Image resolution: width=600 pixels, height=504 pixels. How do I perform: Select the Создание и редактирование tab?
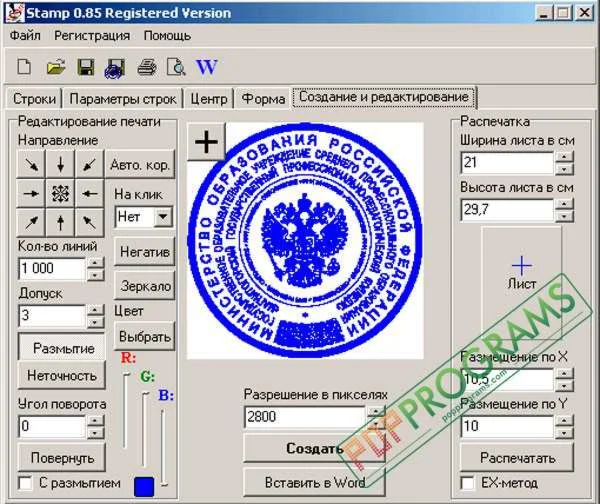[x=384, y=97]
